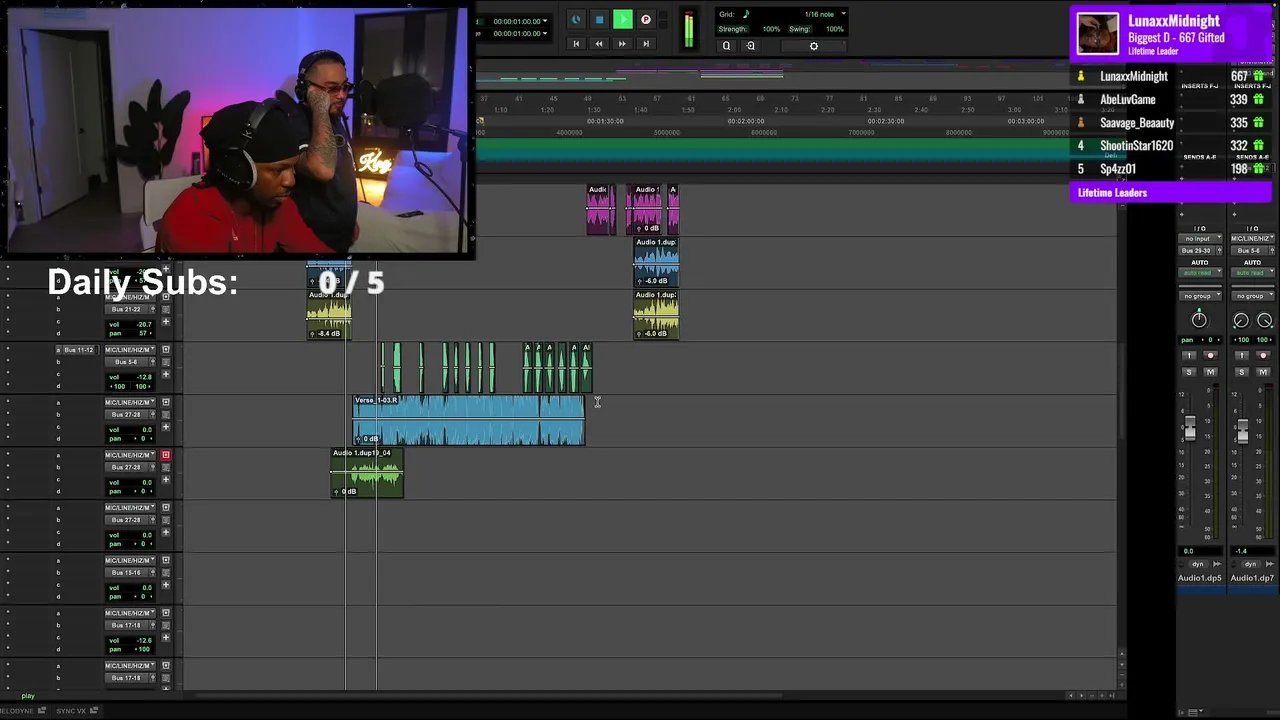This screenshot has height=720, width=1280.
Task: Click the -12.8 volume value in edit window
Action: (x=145, y=377)
